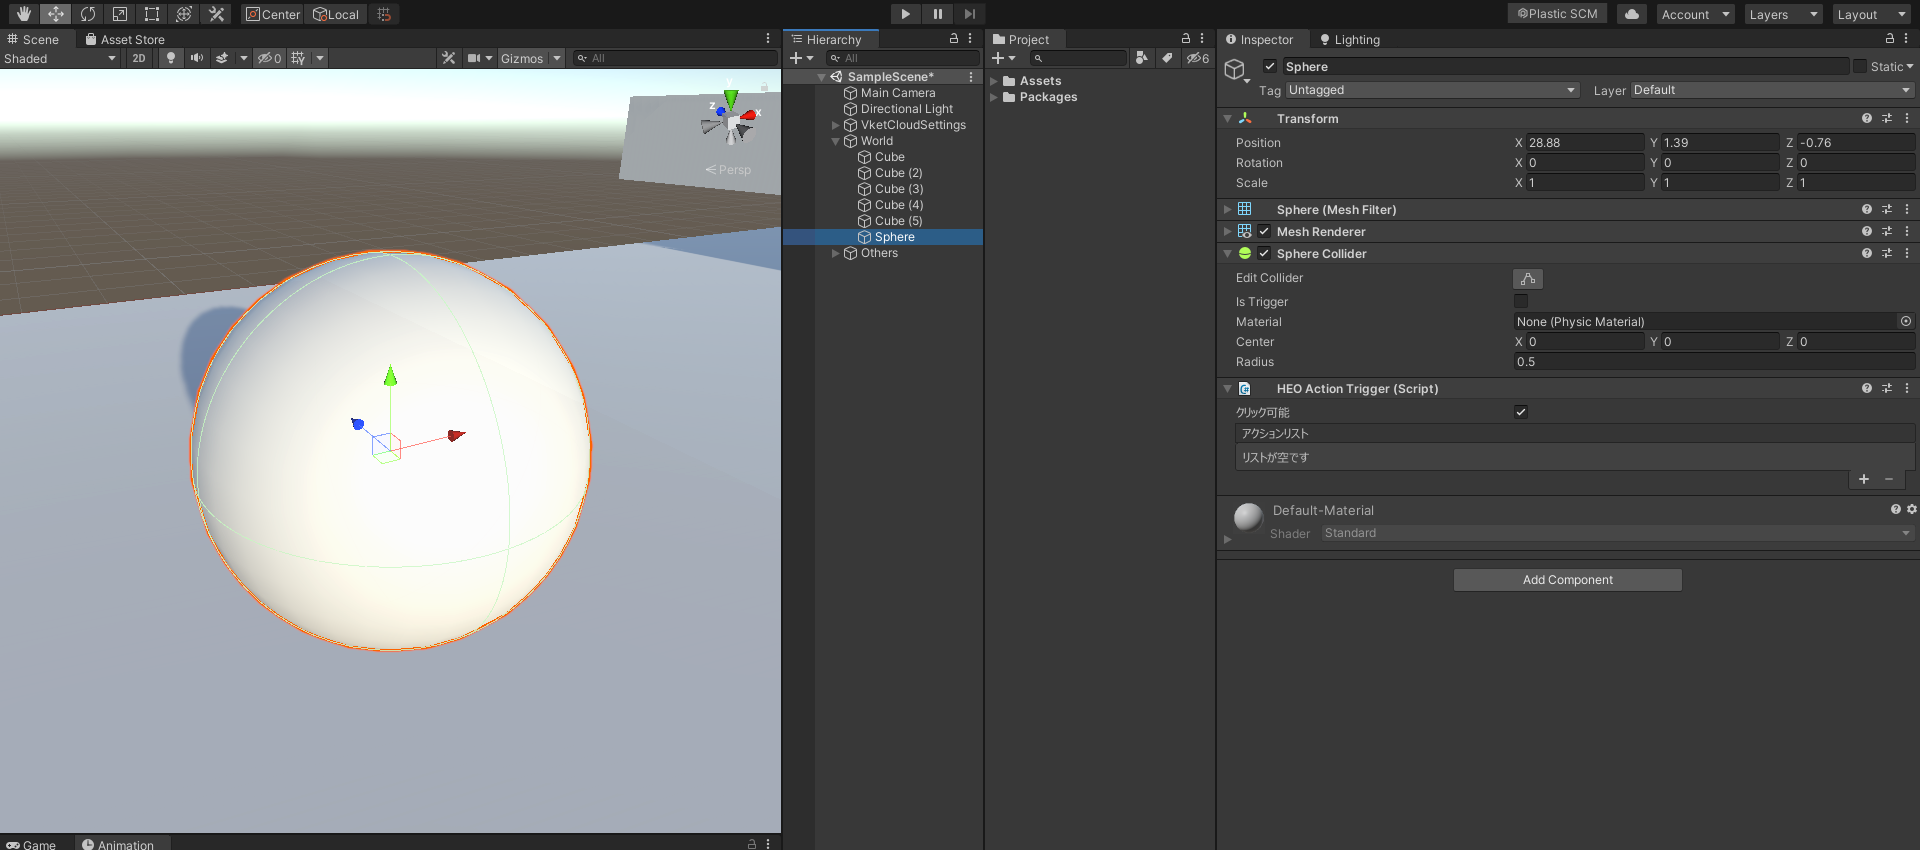Uncheck the クリック可能 checkbox
This screenshot has height=850, width=1920.
pos(1521,411)
